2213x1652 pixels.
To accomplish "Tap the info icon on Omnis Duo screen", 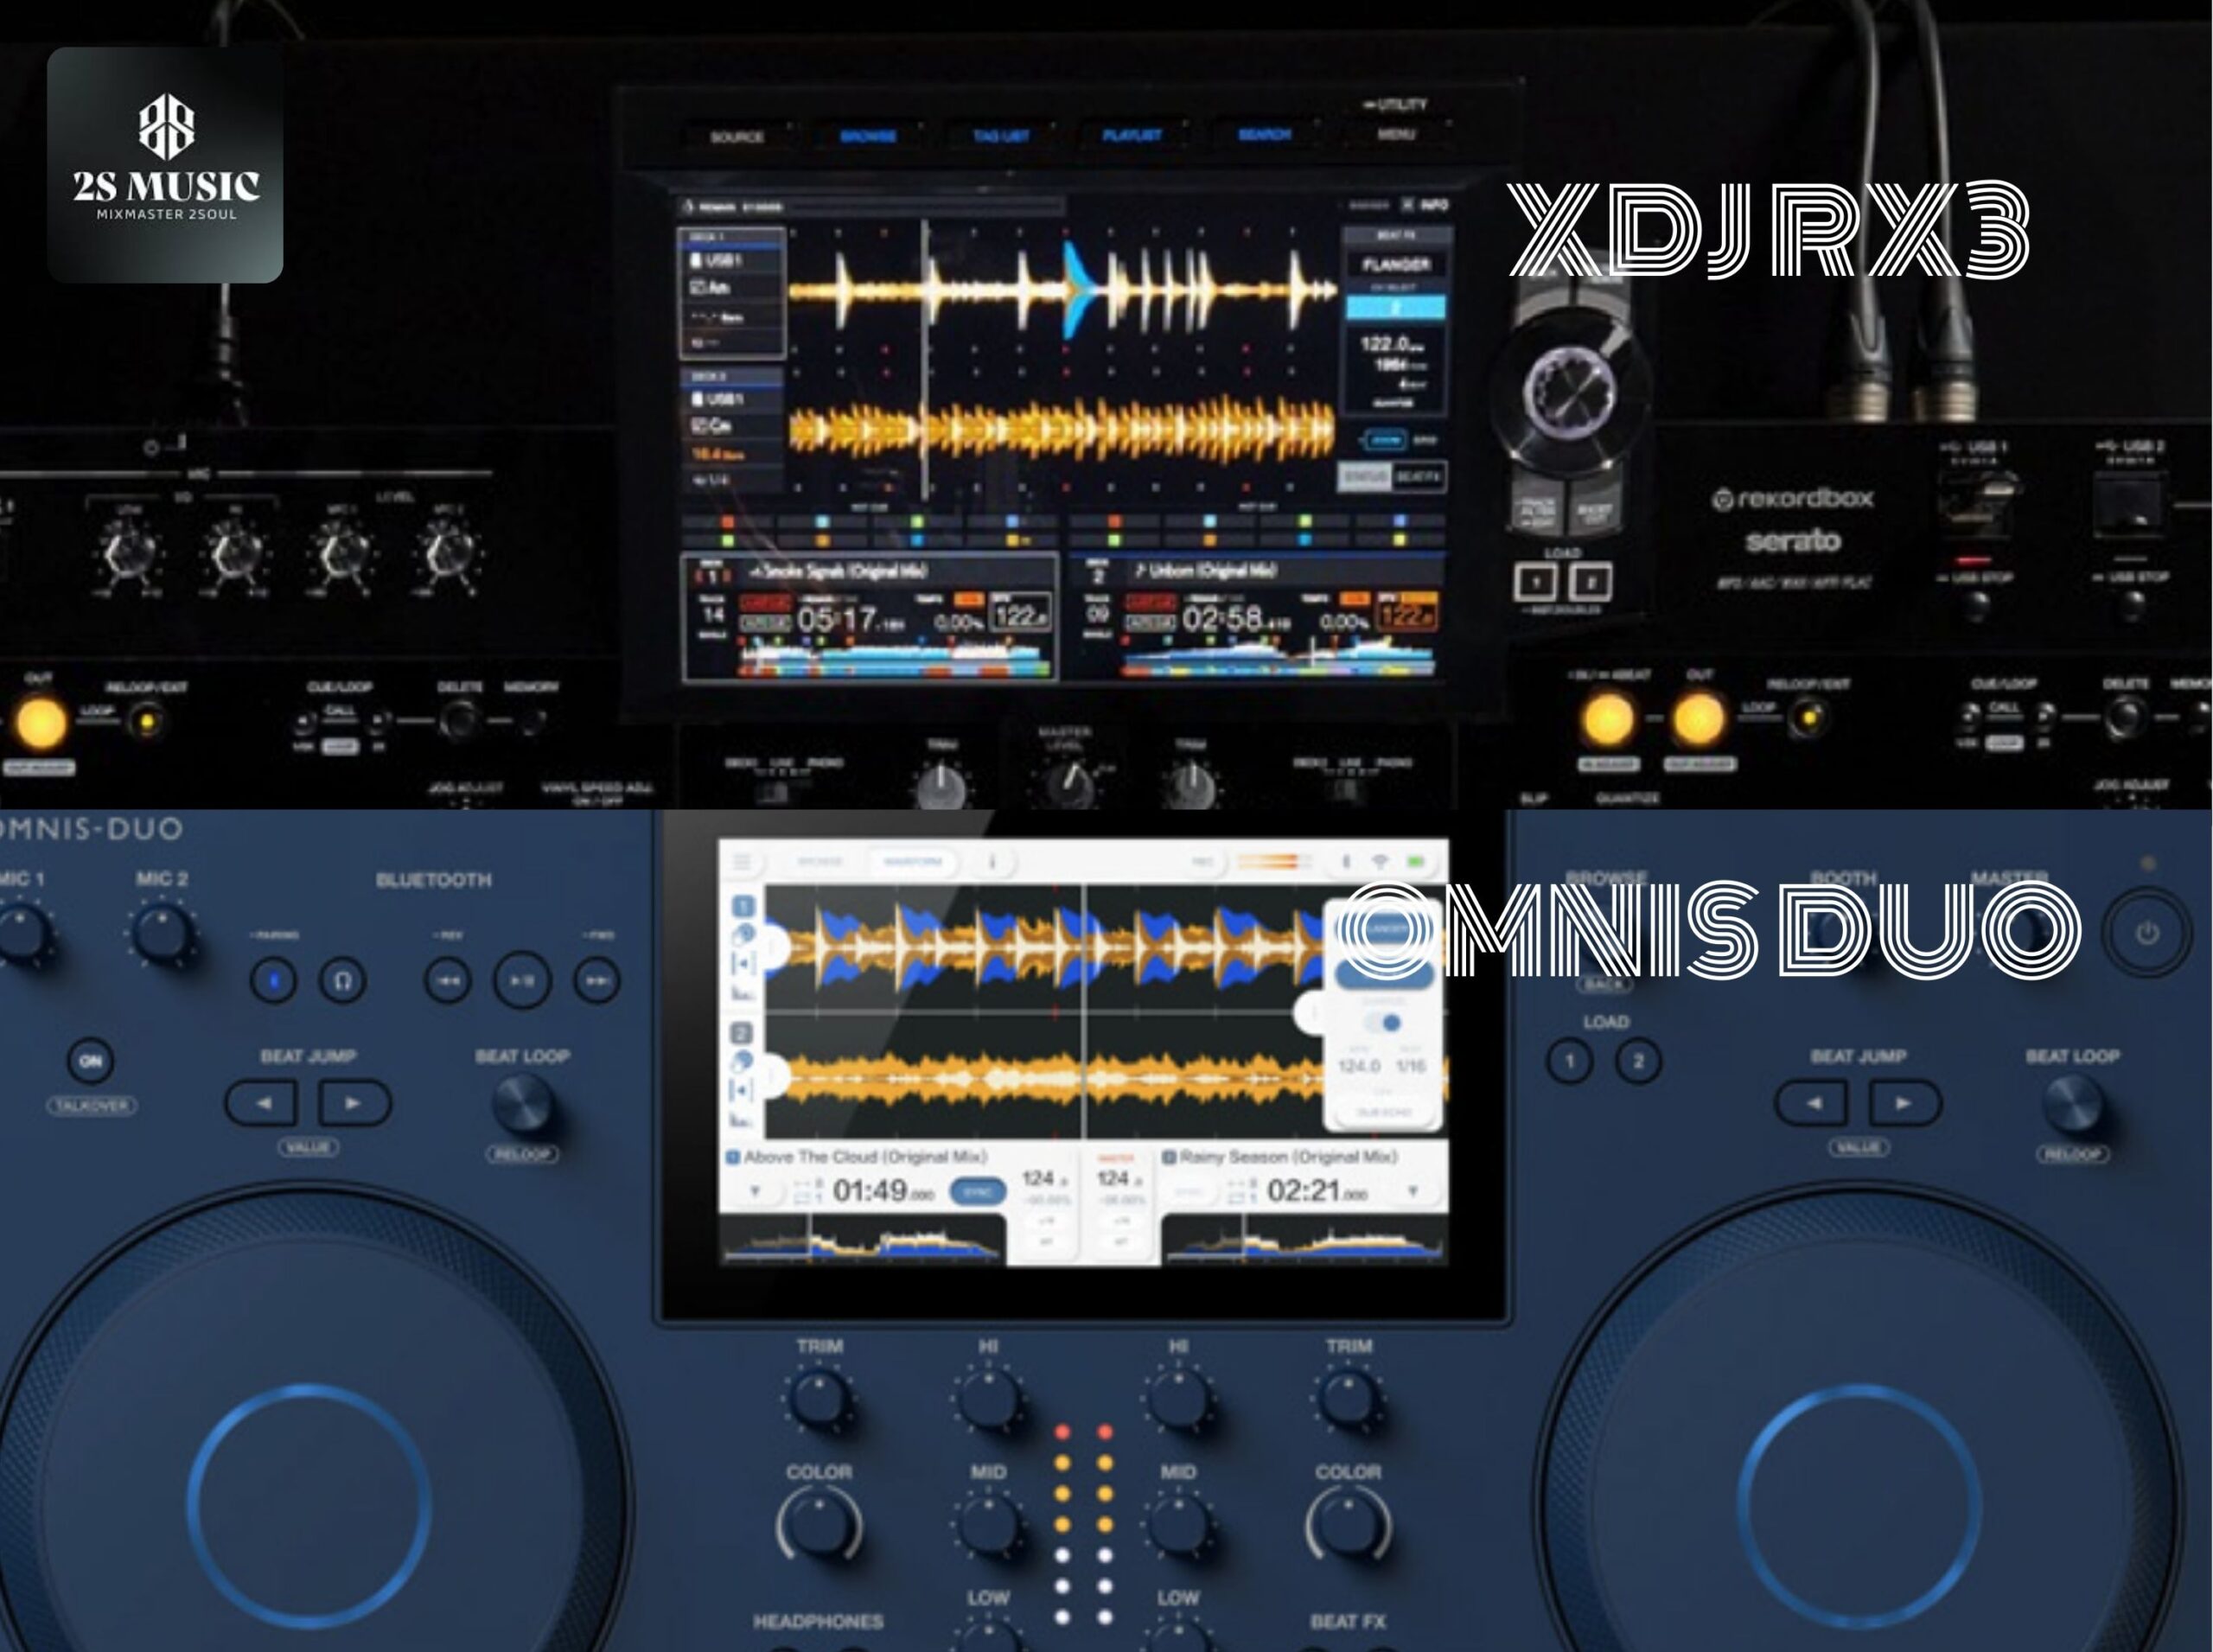I will click(x=992, y=861).
